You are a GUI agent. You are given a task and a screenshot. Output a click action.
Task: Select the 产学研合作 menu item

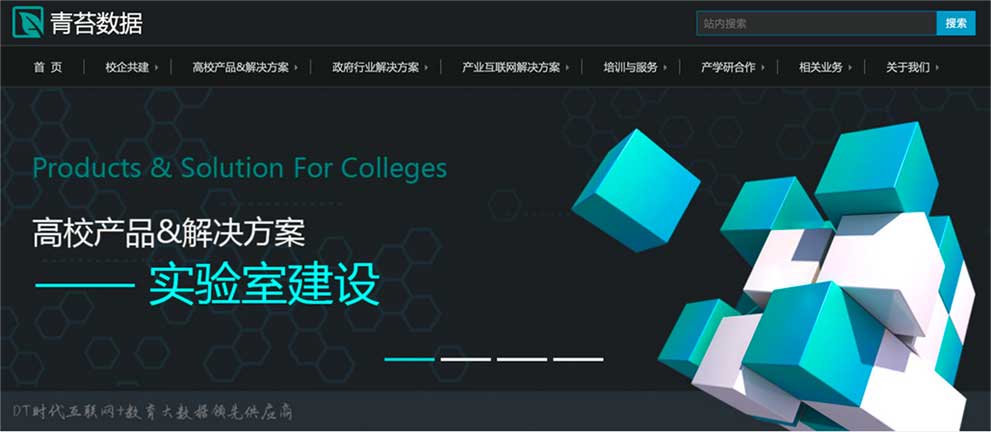[727, 67]
